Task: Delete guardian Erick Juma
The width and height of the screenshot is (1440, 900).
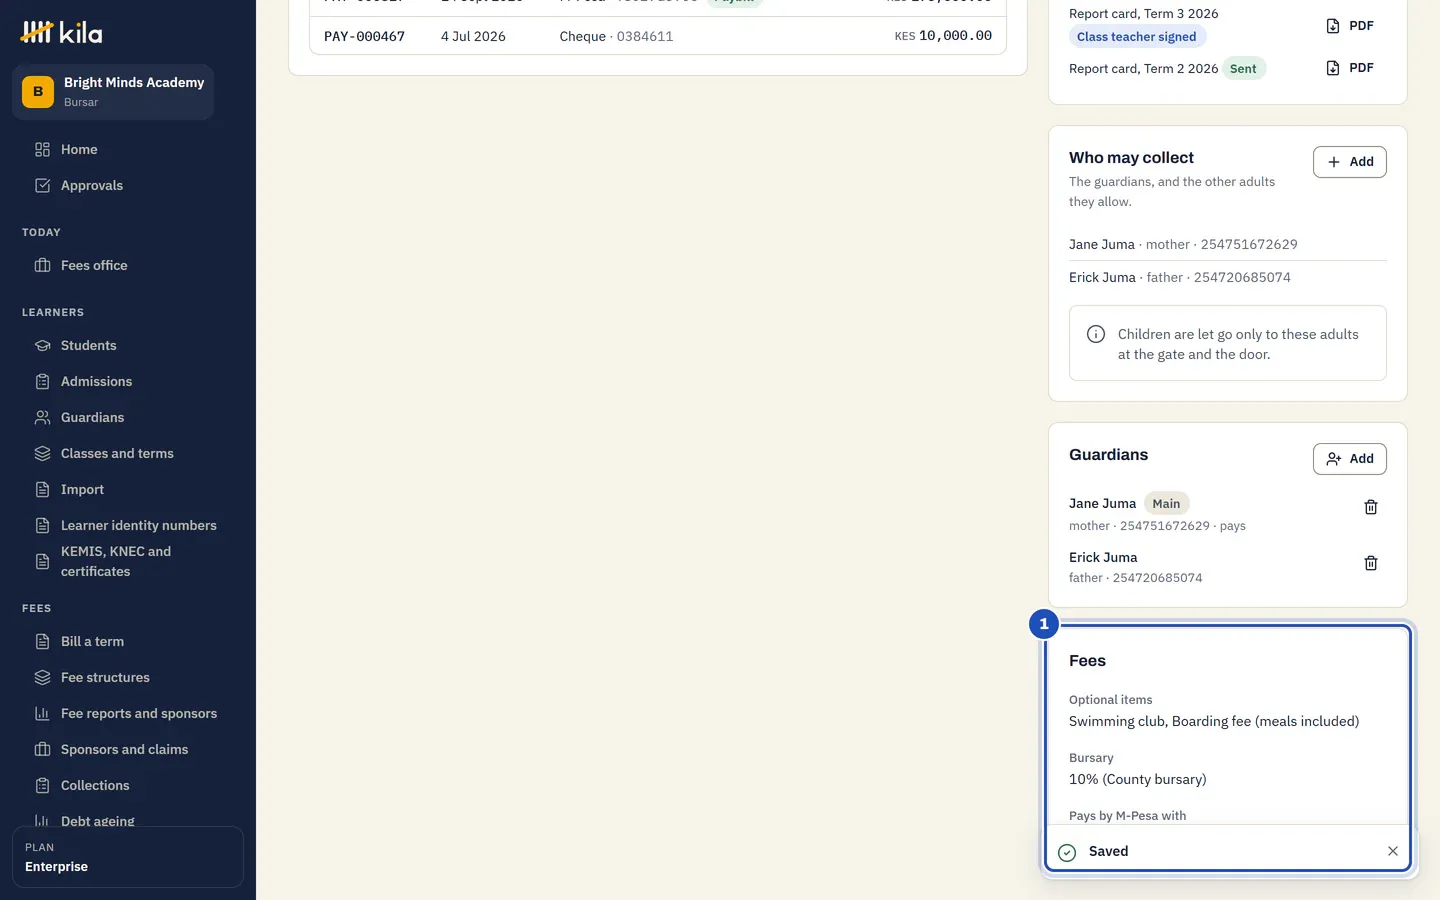Action: (1371, 563)
